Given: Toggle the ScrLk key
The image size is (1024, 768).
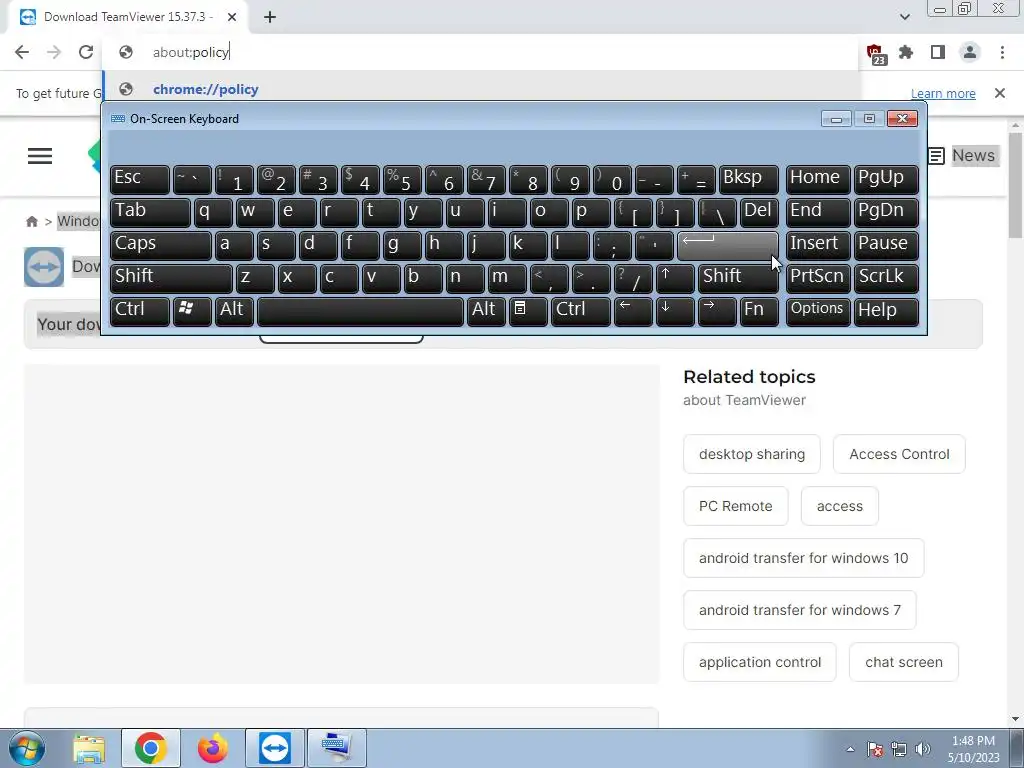Looking at the screenshot, I should [886, 278].
